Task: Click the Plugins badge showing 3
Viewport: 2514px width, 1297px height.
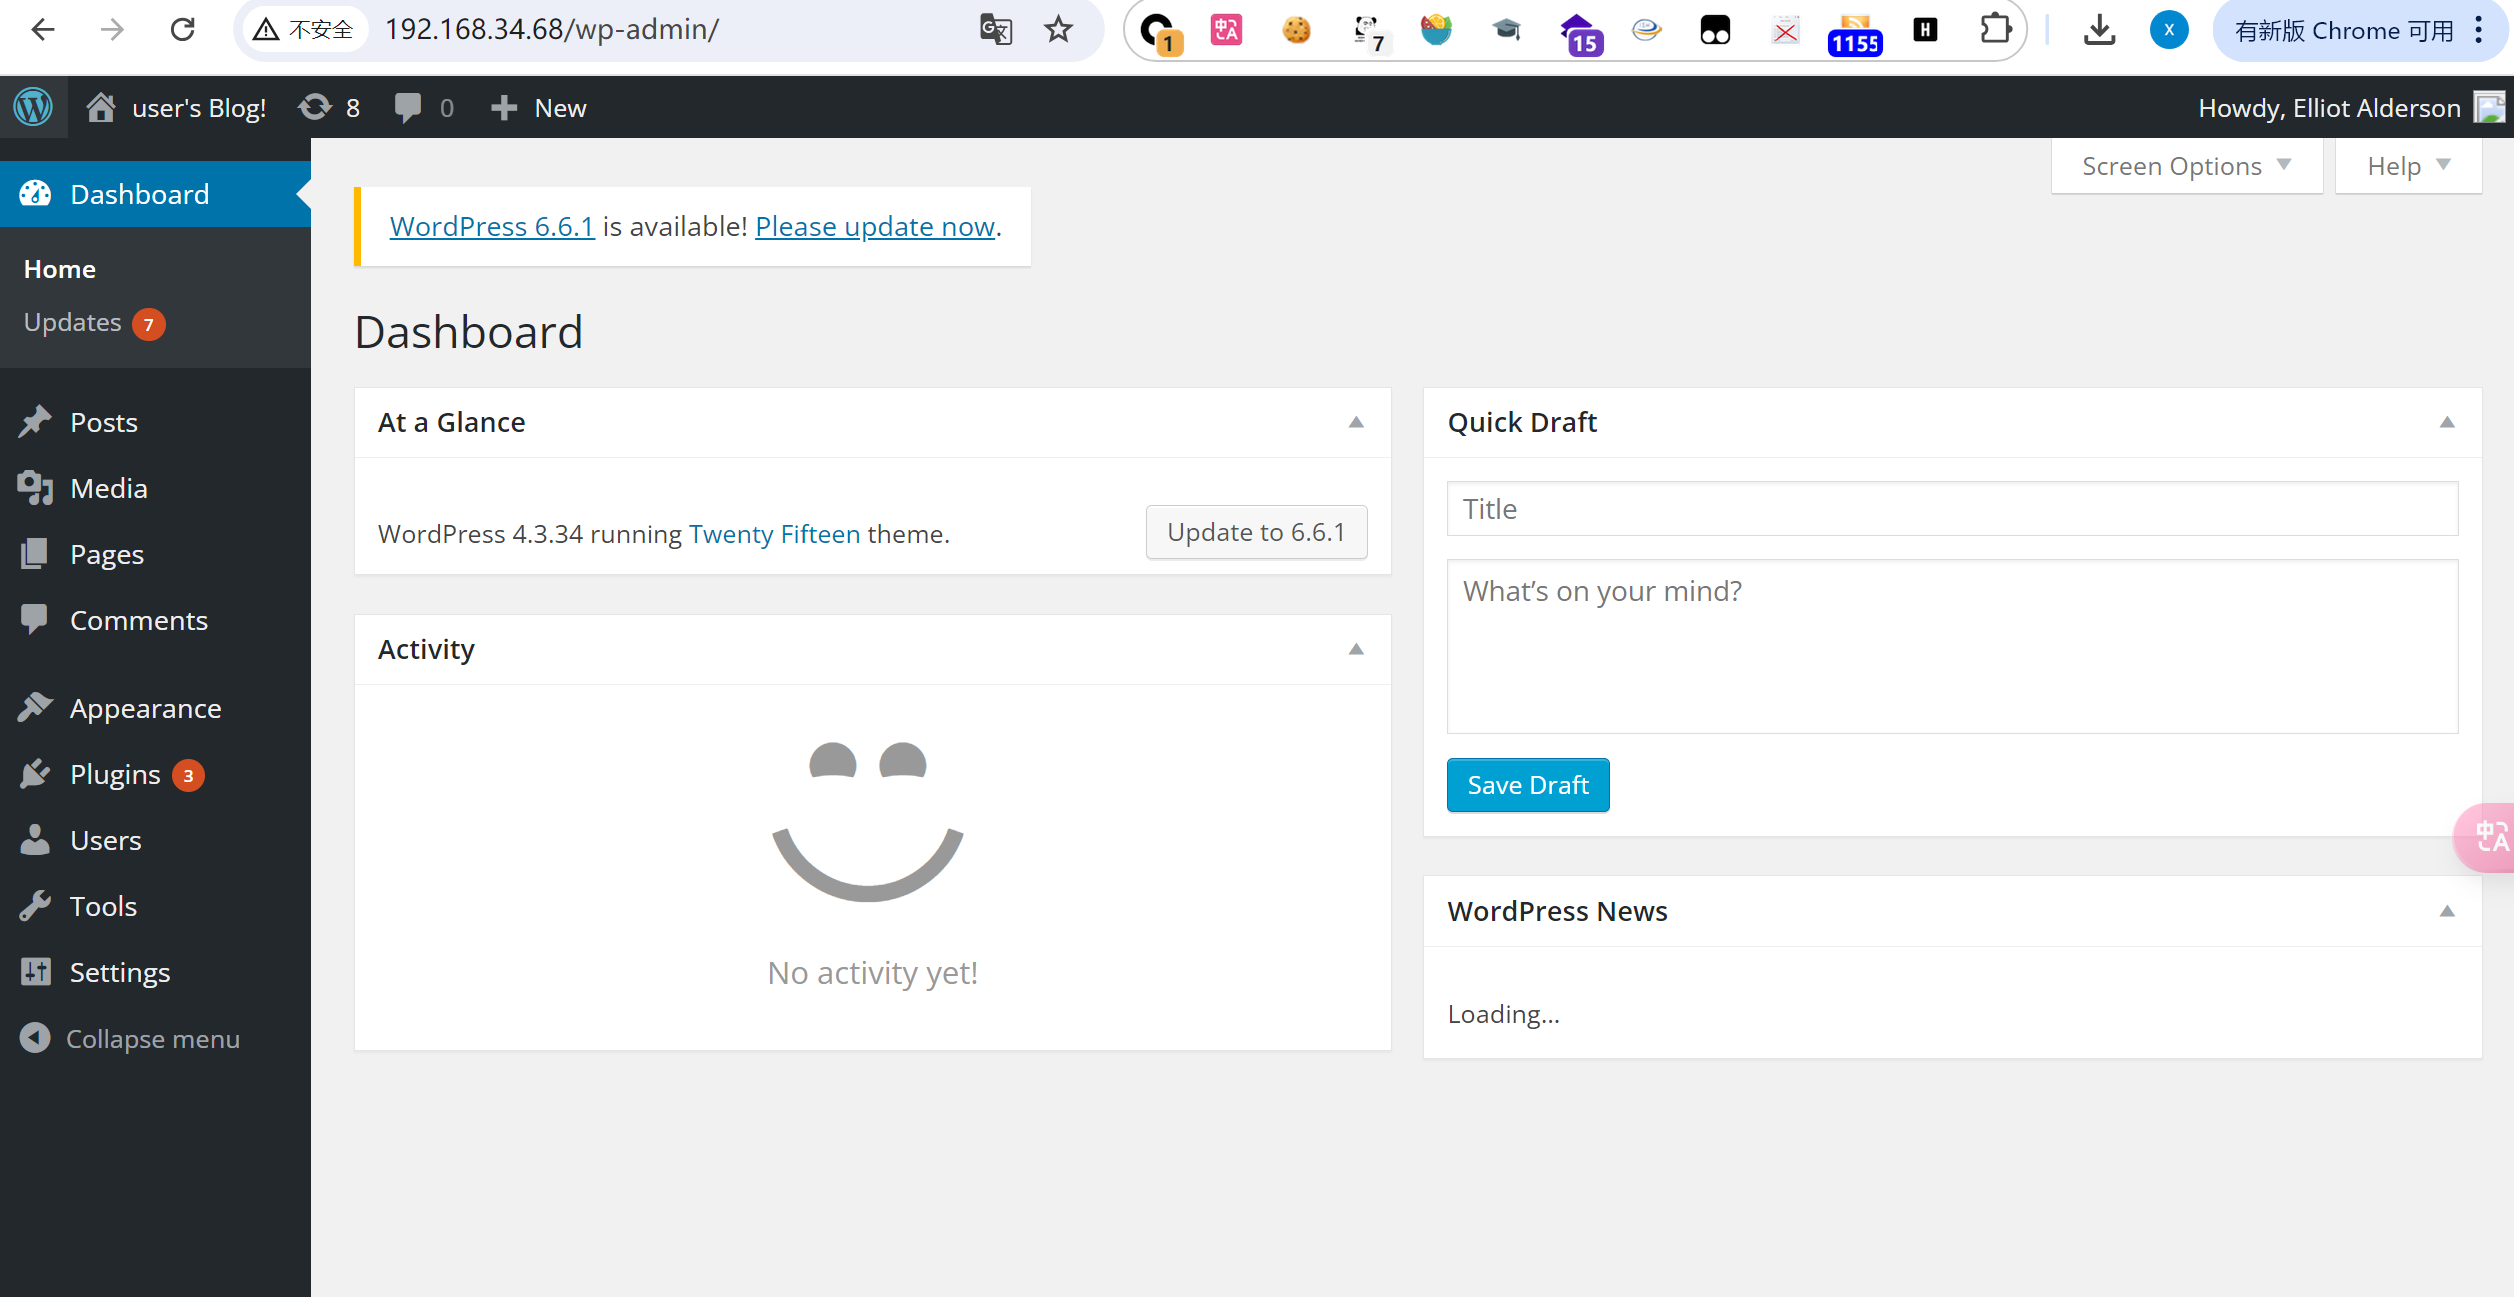Action: (188, 775)
